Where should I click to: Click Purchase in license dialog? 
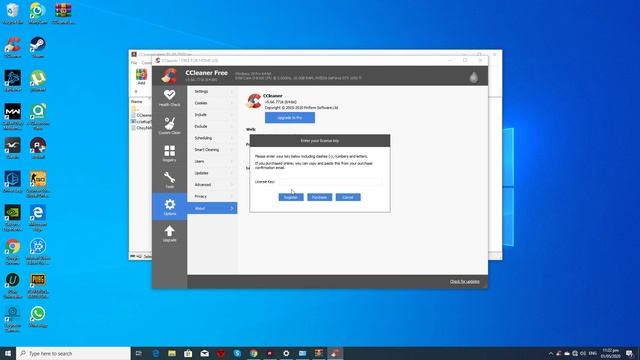pyautogui.click(x=320, y=197)
